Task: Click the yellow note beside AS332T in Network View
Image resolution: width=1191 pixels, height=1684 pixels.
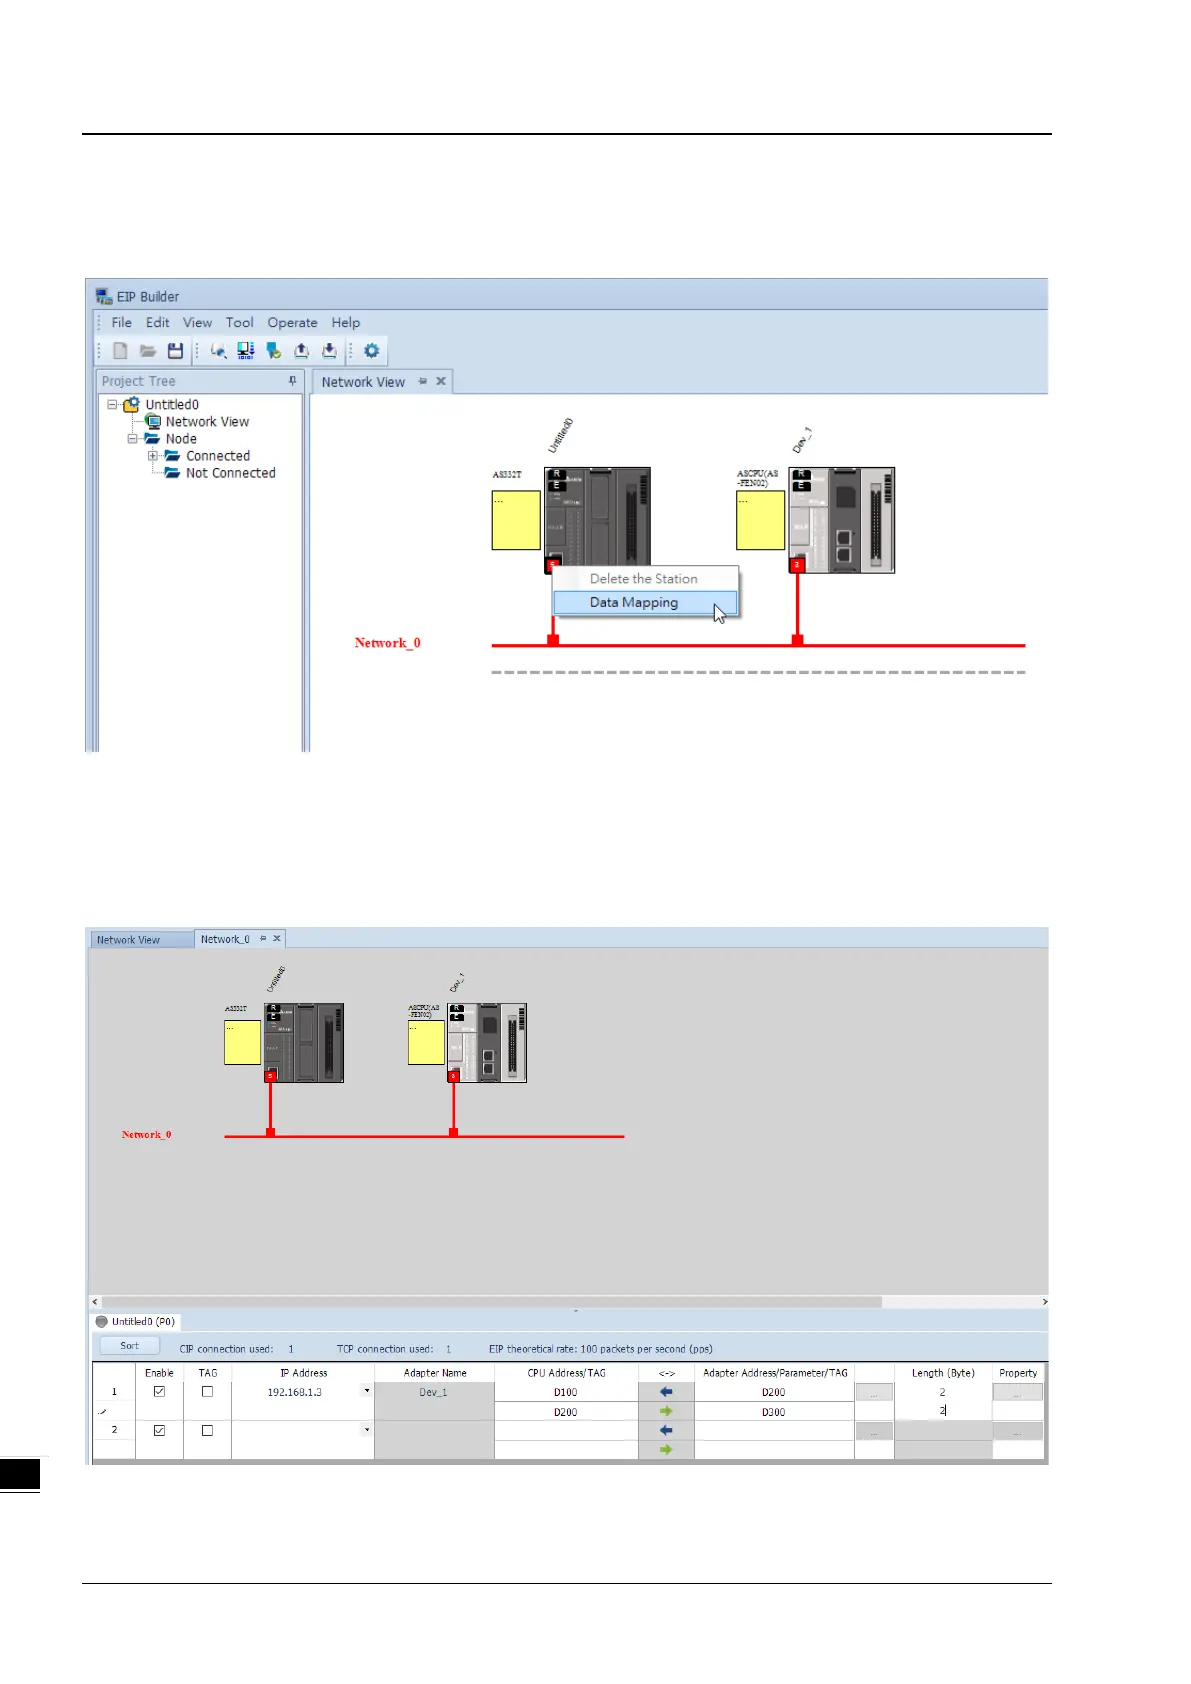Action: click(x=516, y=520)
